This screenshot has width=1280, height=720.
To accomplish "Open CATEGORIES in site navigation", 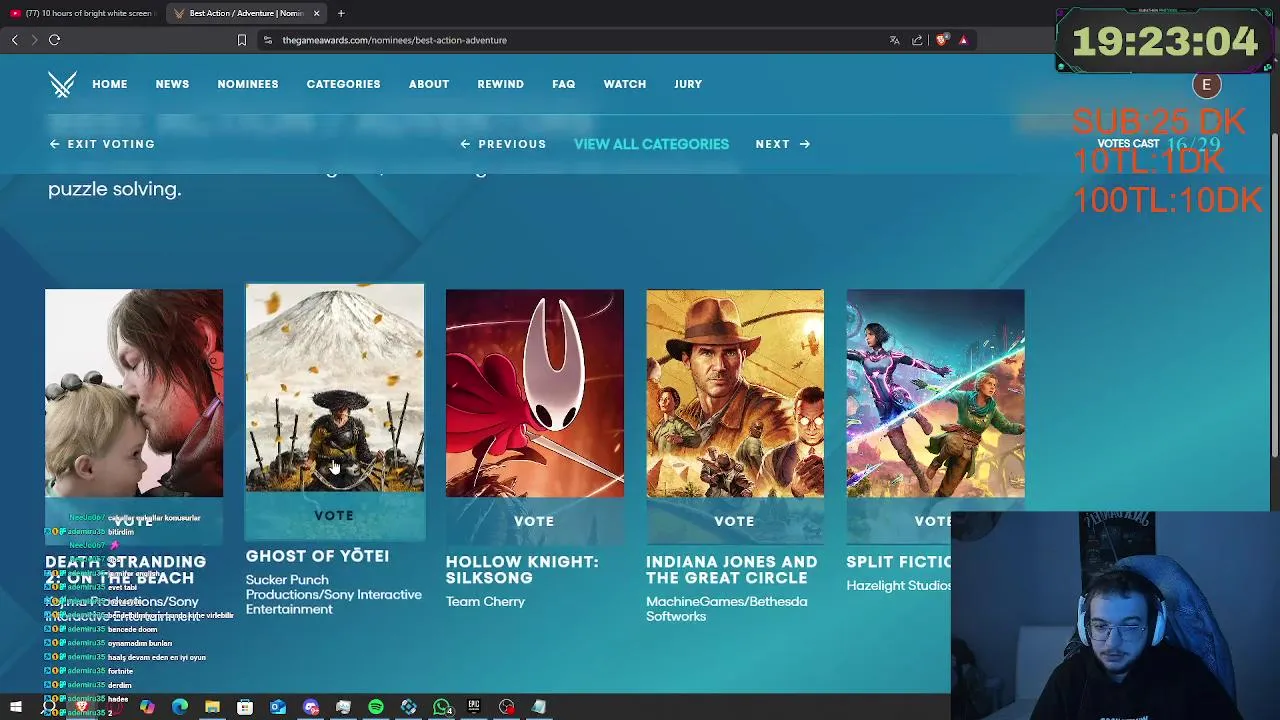I will [343, 84].
